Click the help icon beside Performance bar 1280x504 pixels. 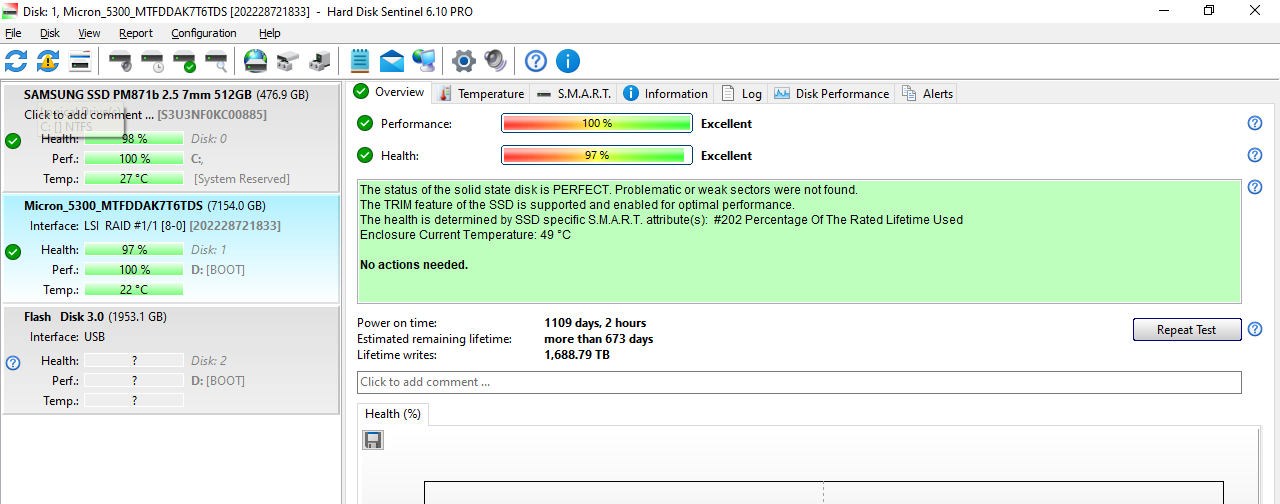1255,123
